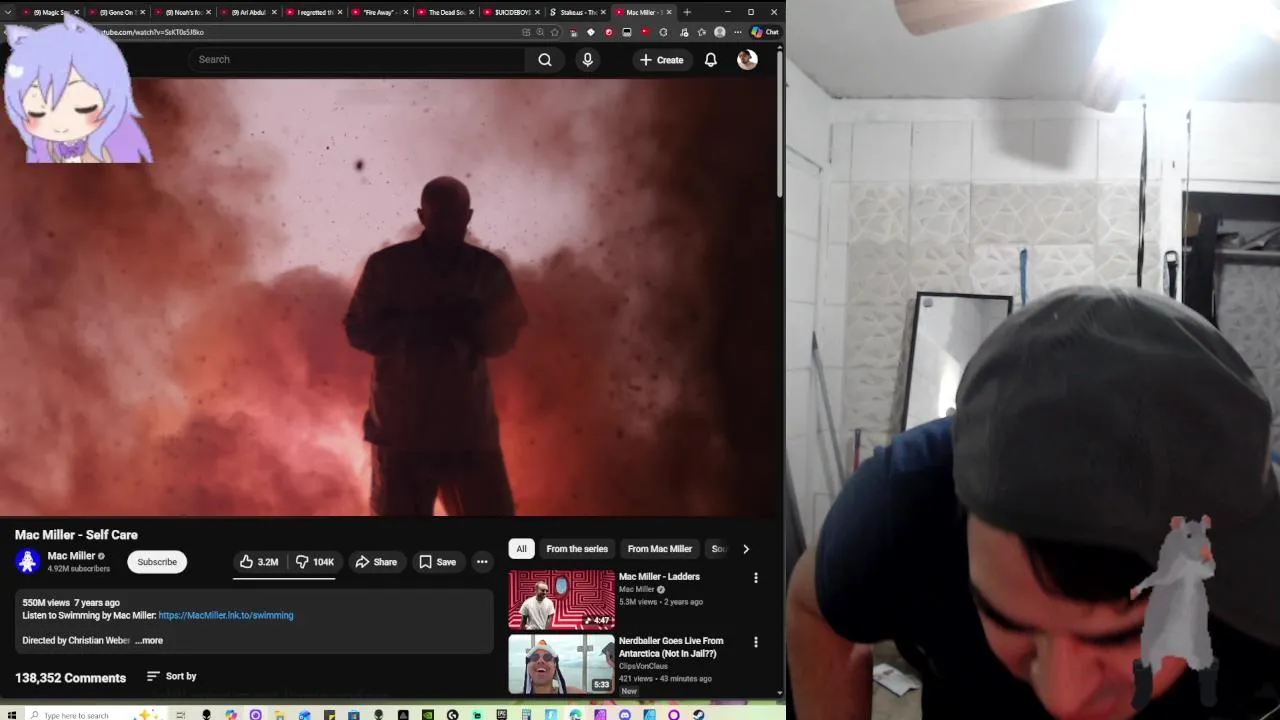Open Mac Miller - Ladders thumbnail
Screen dimensions: 1280x720
(x=562, y=599)
